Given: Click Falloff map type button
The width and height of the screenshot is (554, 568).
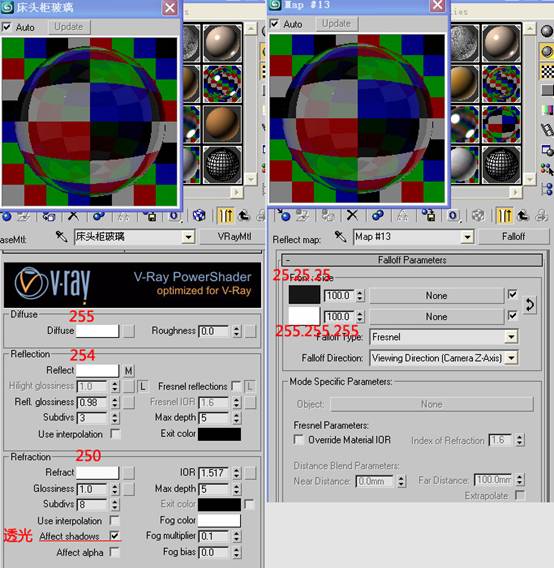Looking at the screenshot, I should pos(513,237).
